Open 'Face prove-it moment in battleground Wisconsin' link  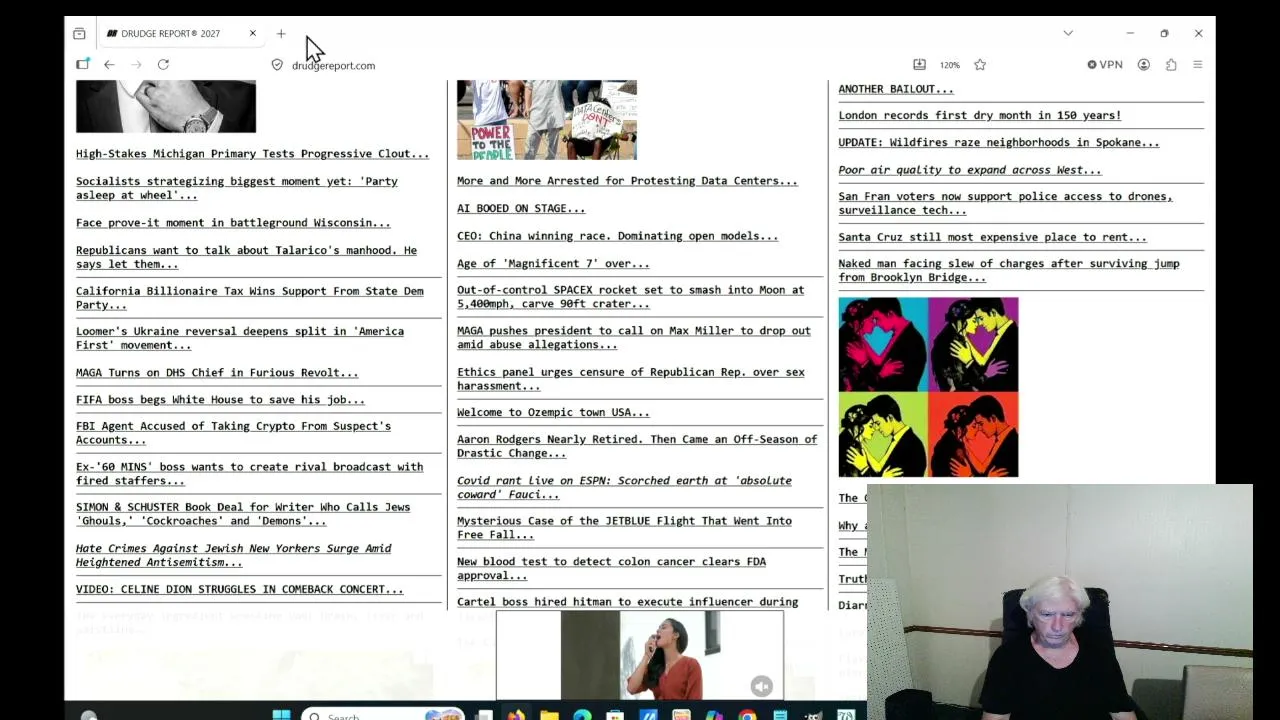(233, 223)
